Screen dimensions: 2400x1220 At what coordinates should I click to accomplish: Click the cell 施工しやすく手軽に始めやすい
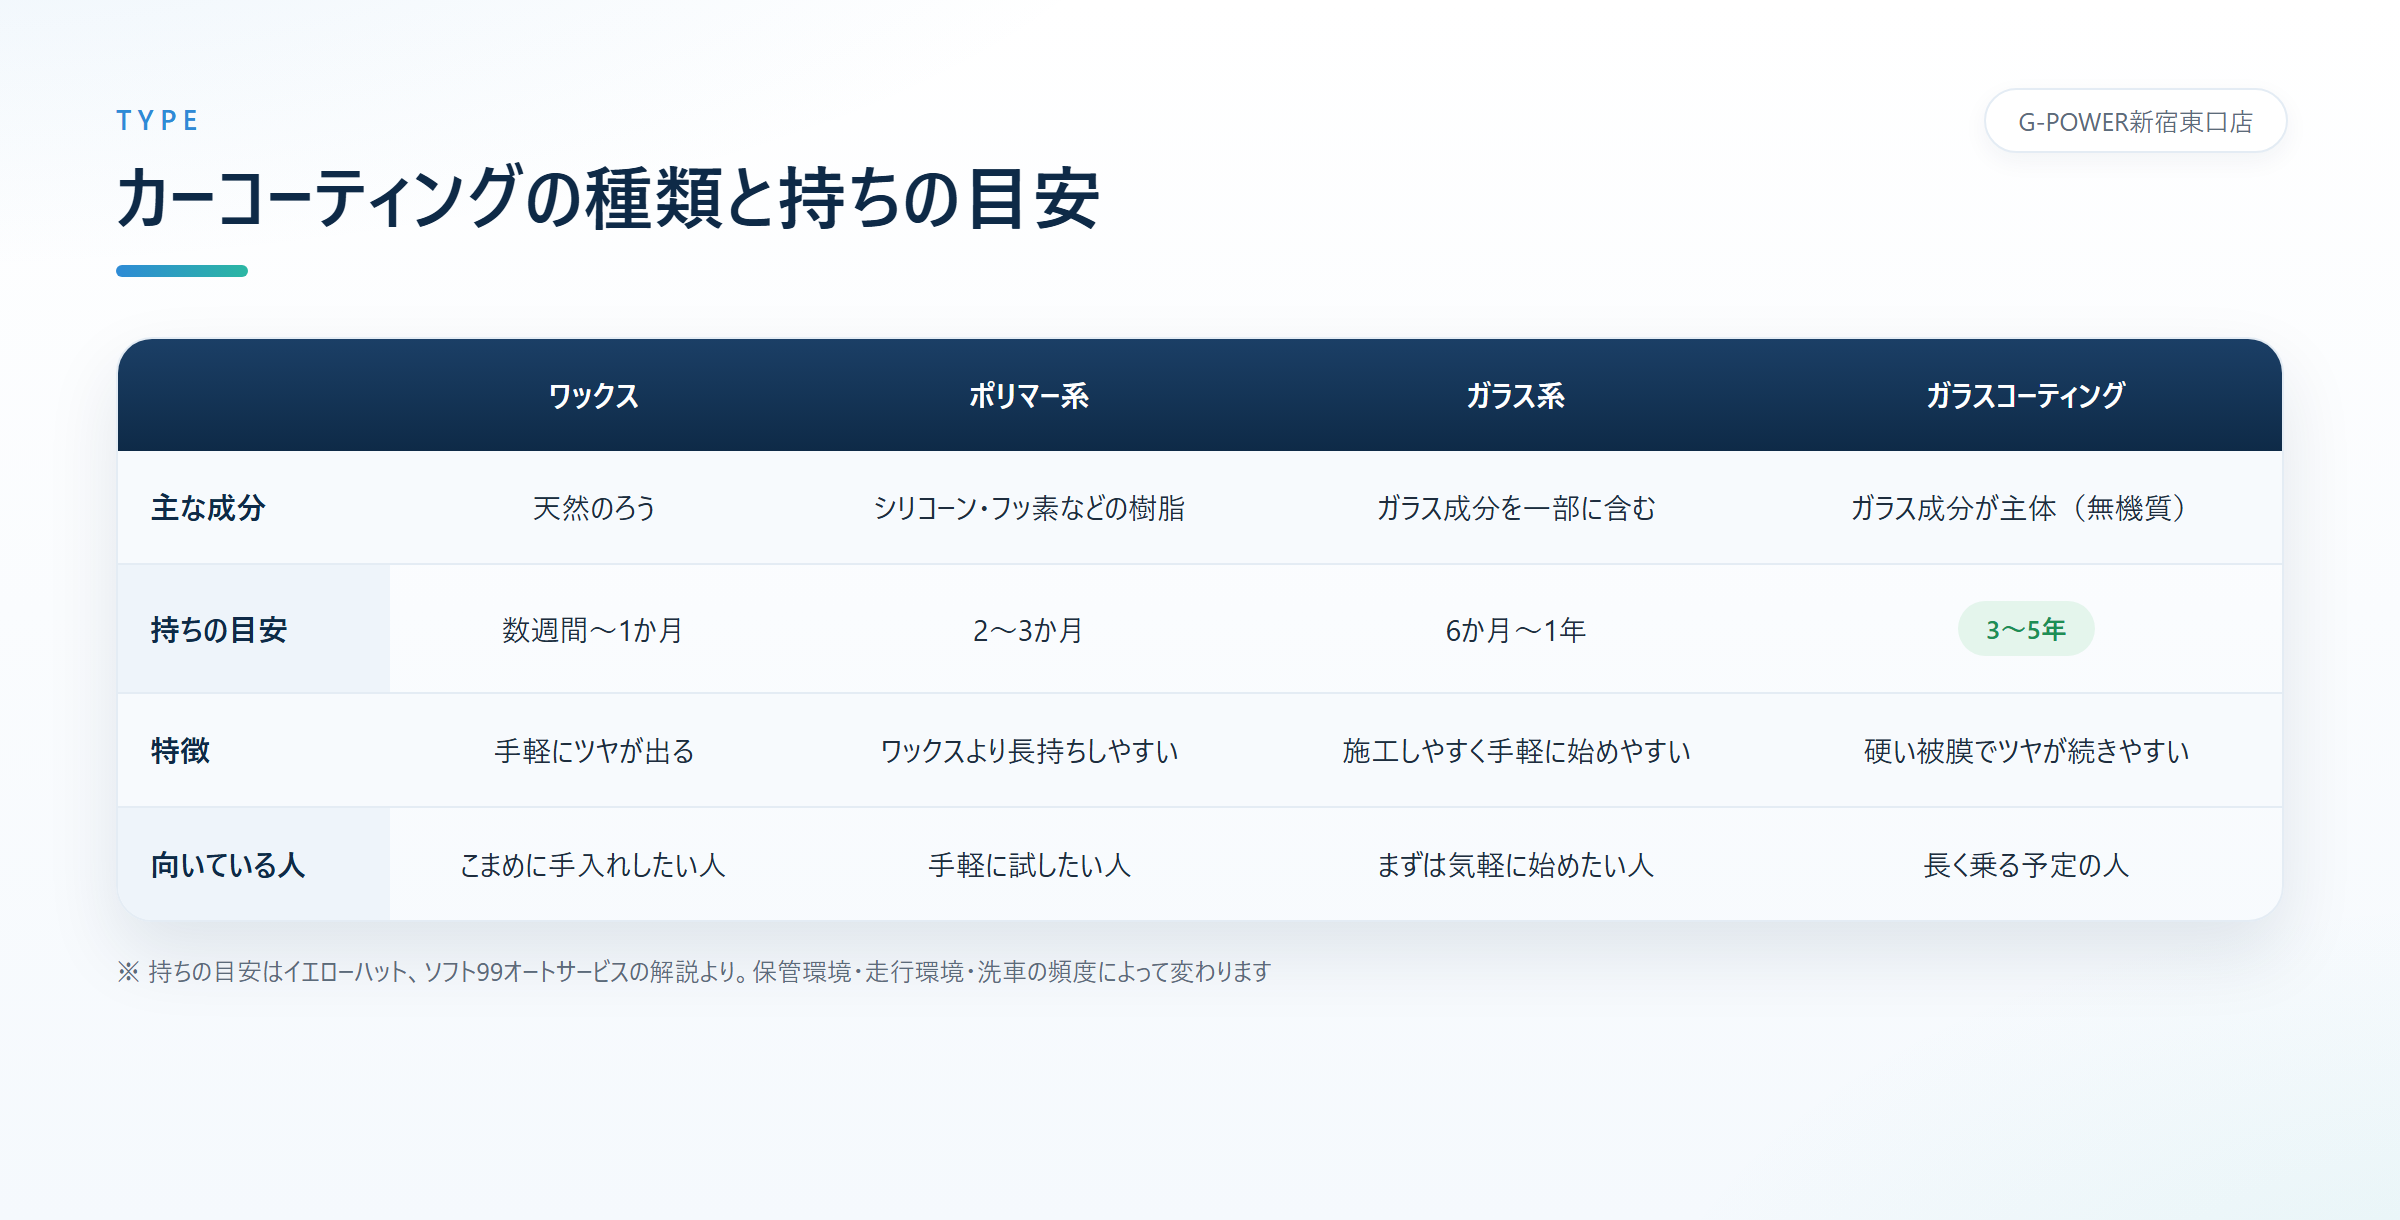click(x=1515, y=751)
